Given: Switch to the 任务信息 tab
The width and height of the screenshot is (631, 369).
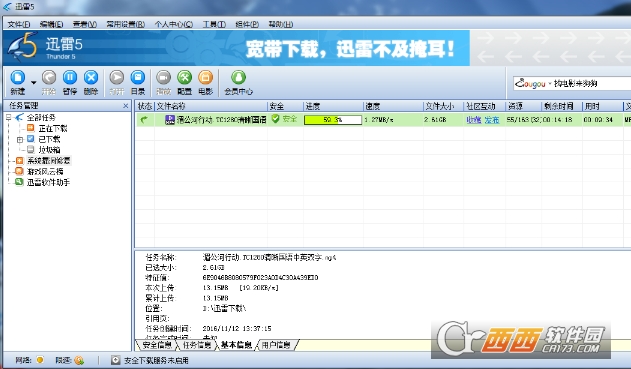Looking at the screenshot, I should (x=196, y=345).
